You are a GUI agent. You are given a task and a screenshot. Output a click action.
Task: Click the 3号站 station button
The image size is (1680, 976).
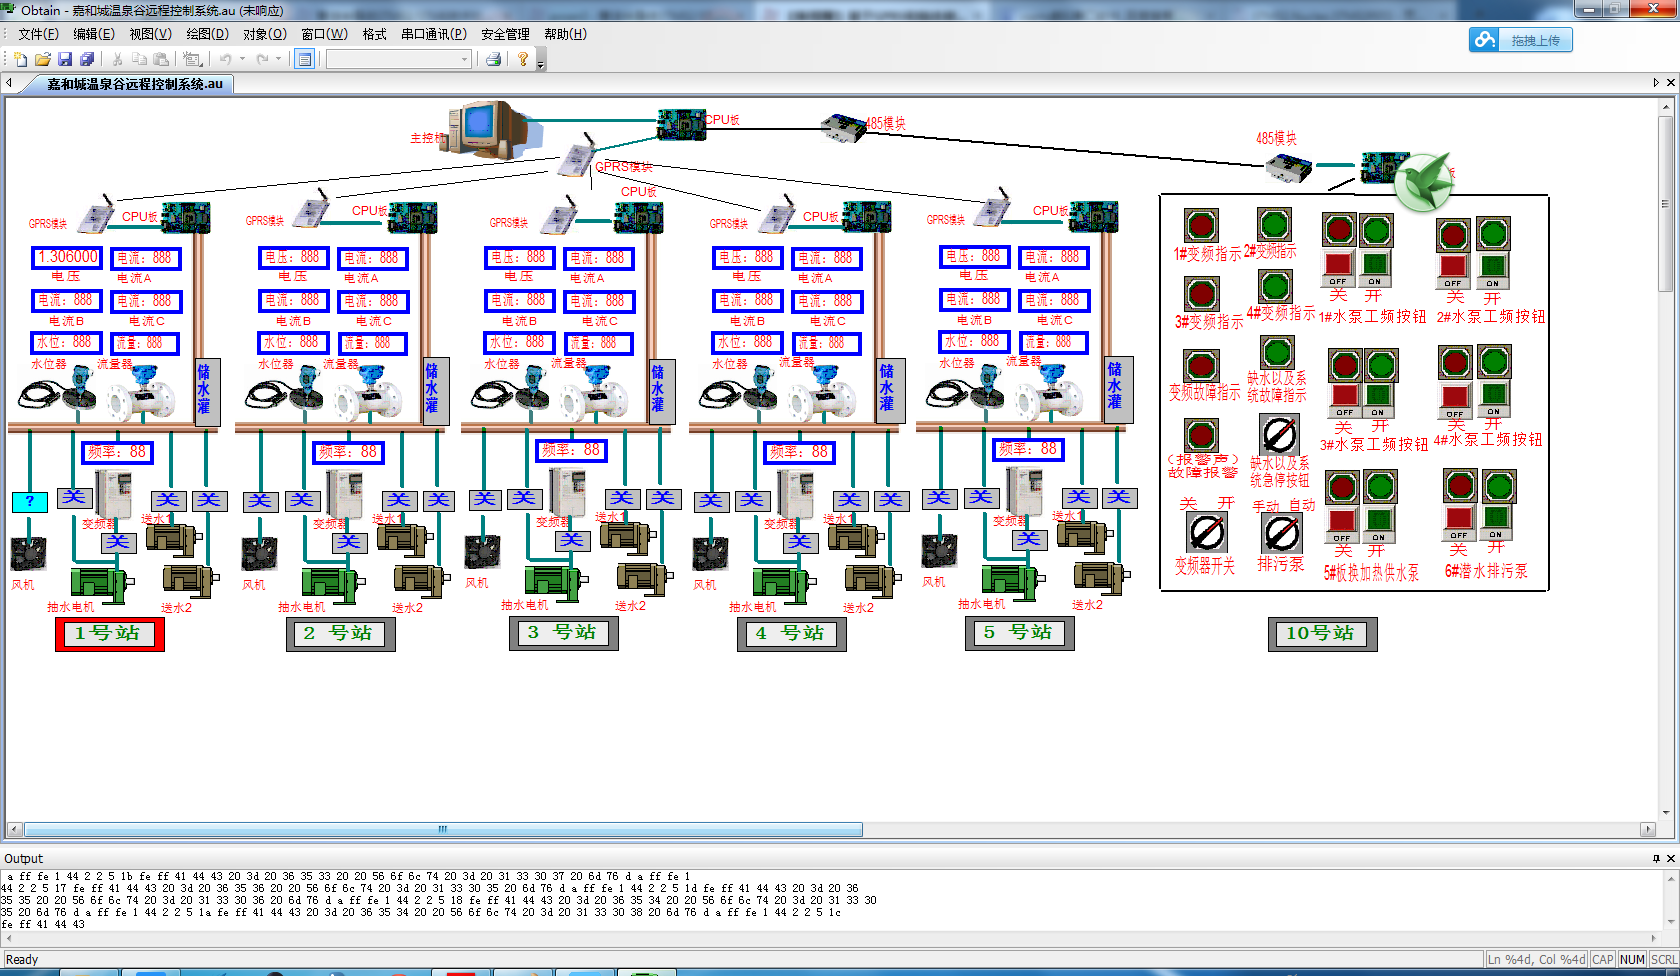click(564, 633)
